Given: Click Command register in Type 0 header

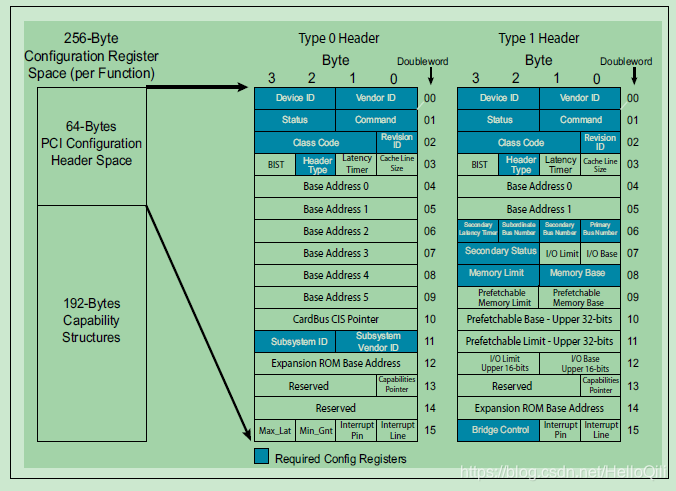Looking at the screenshot, I should tap(376, 120).
